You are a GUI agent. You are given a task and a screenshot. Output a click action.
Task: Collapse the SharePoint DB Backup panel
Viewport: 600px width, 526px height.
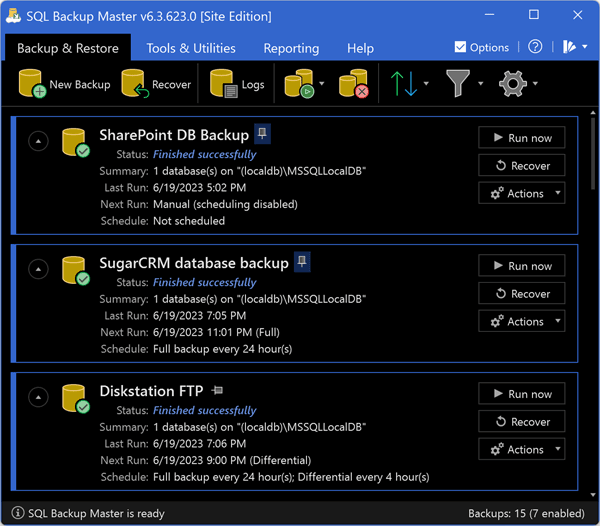tap(37, 142)
